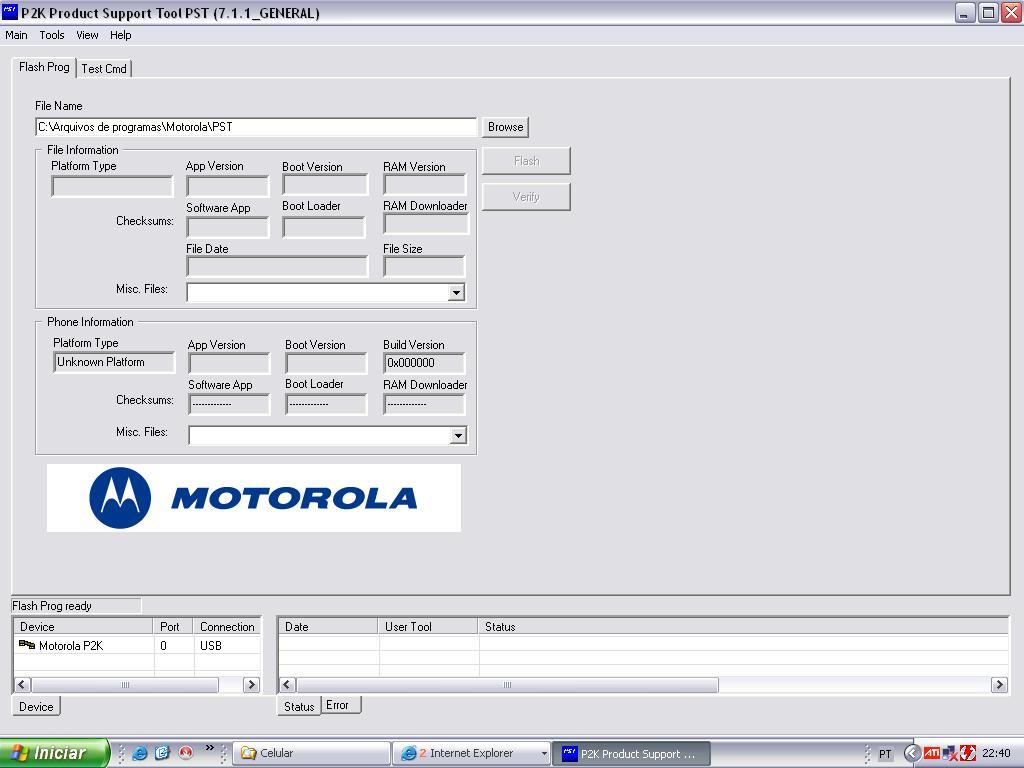Click the Verify button

tap(526, 197)
